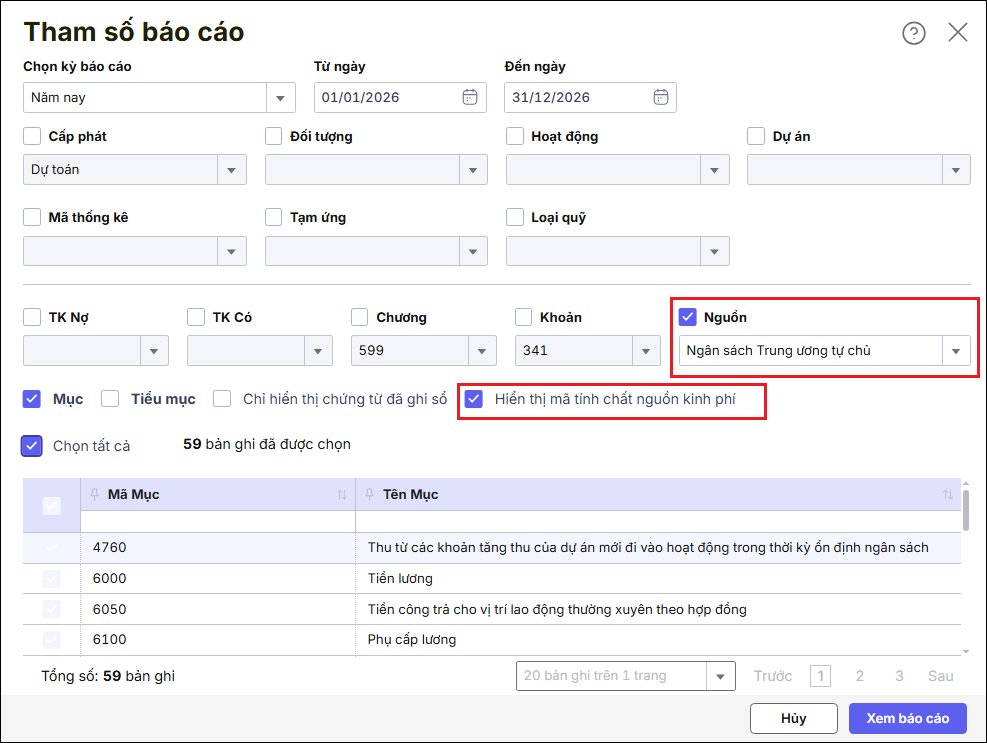
Task: Expand the Mã thống kê dropdown
Action: coord(232,251)
